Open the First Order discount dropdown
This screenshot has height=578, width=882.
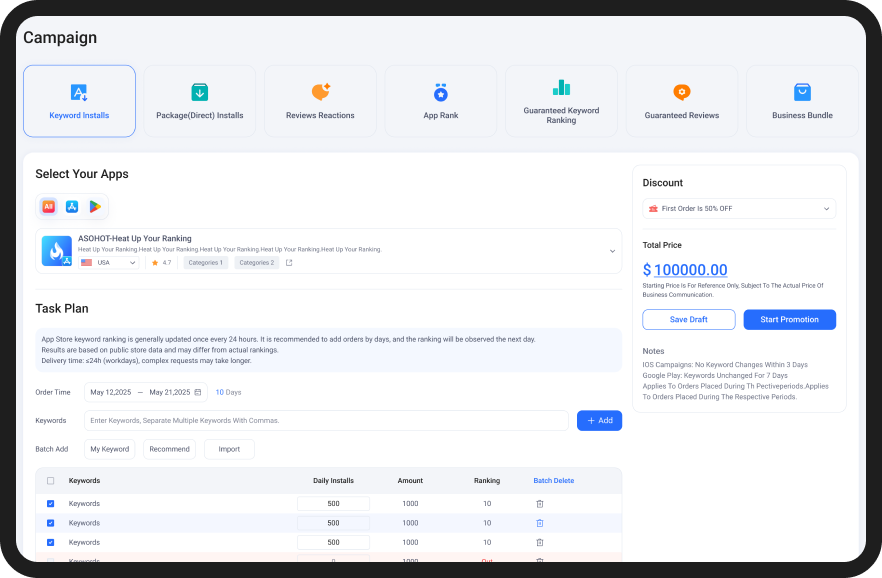point(739,209)
